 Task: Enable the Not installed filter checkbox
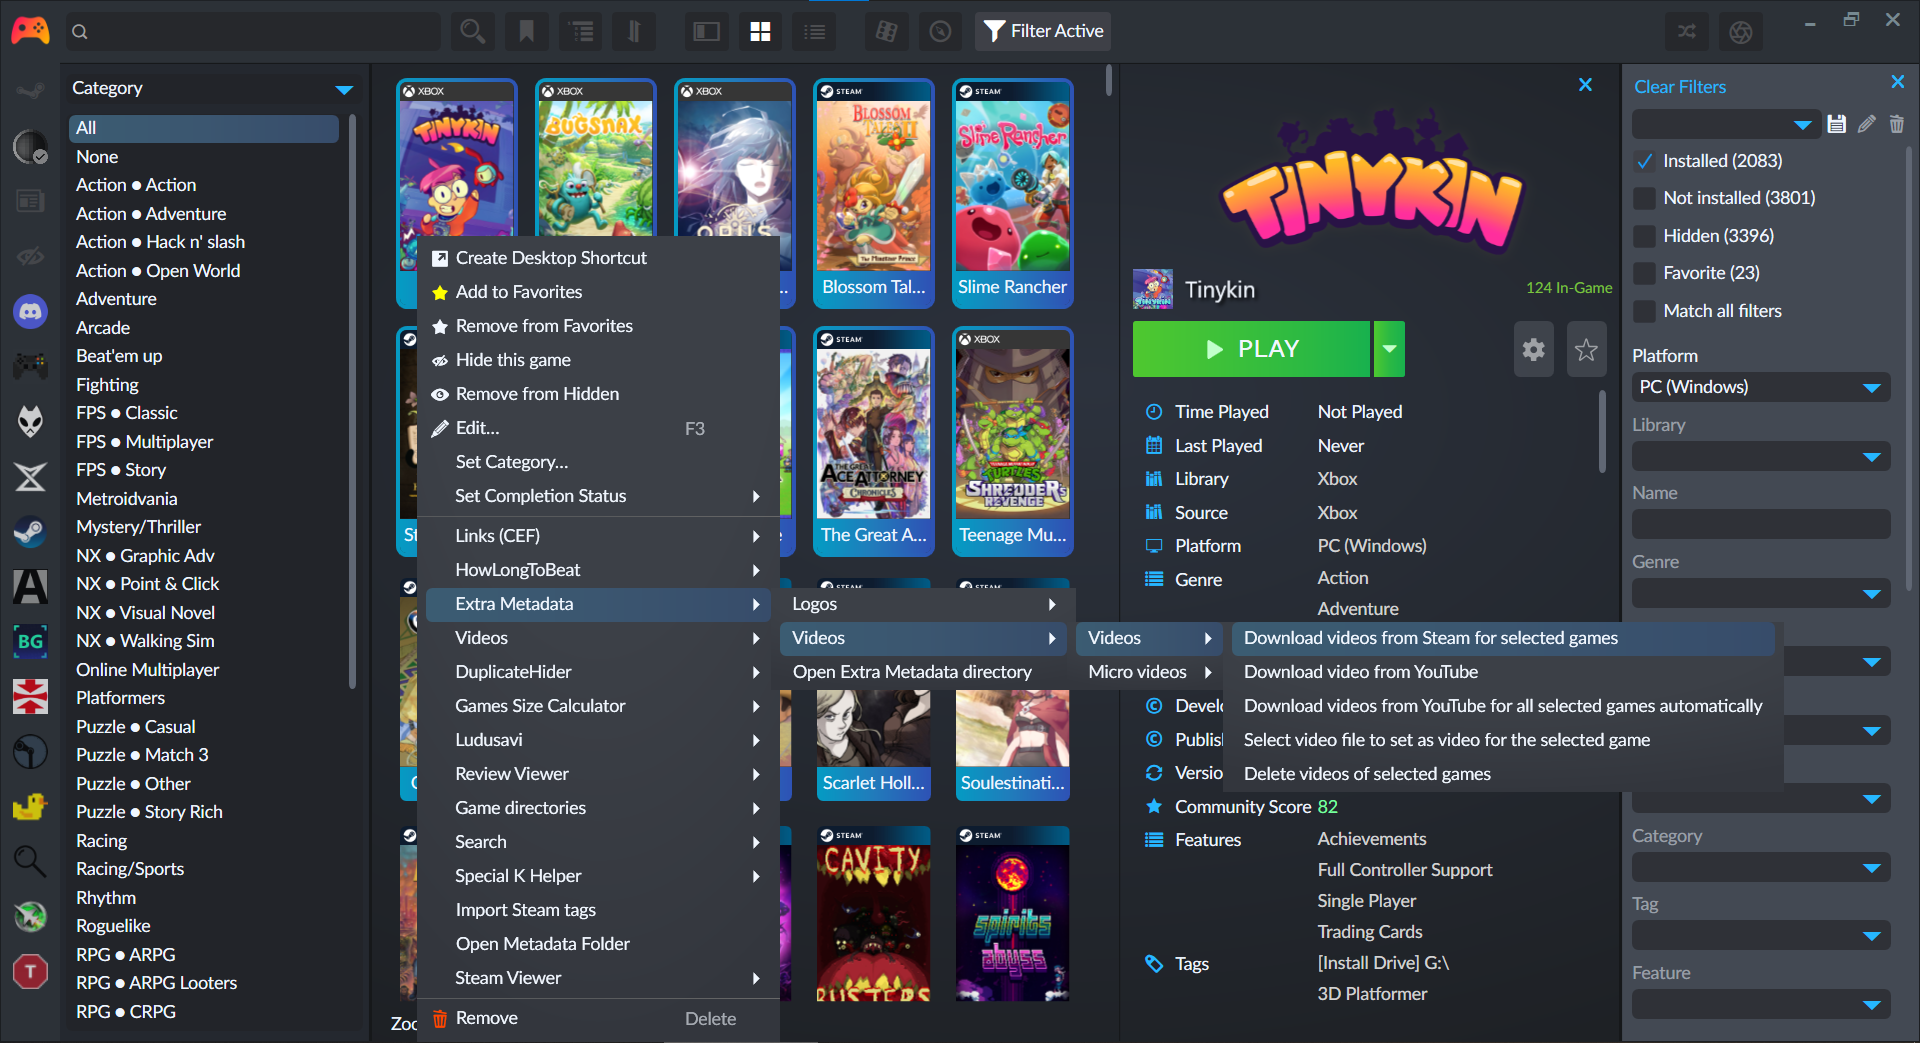(x=1644, y=198)
